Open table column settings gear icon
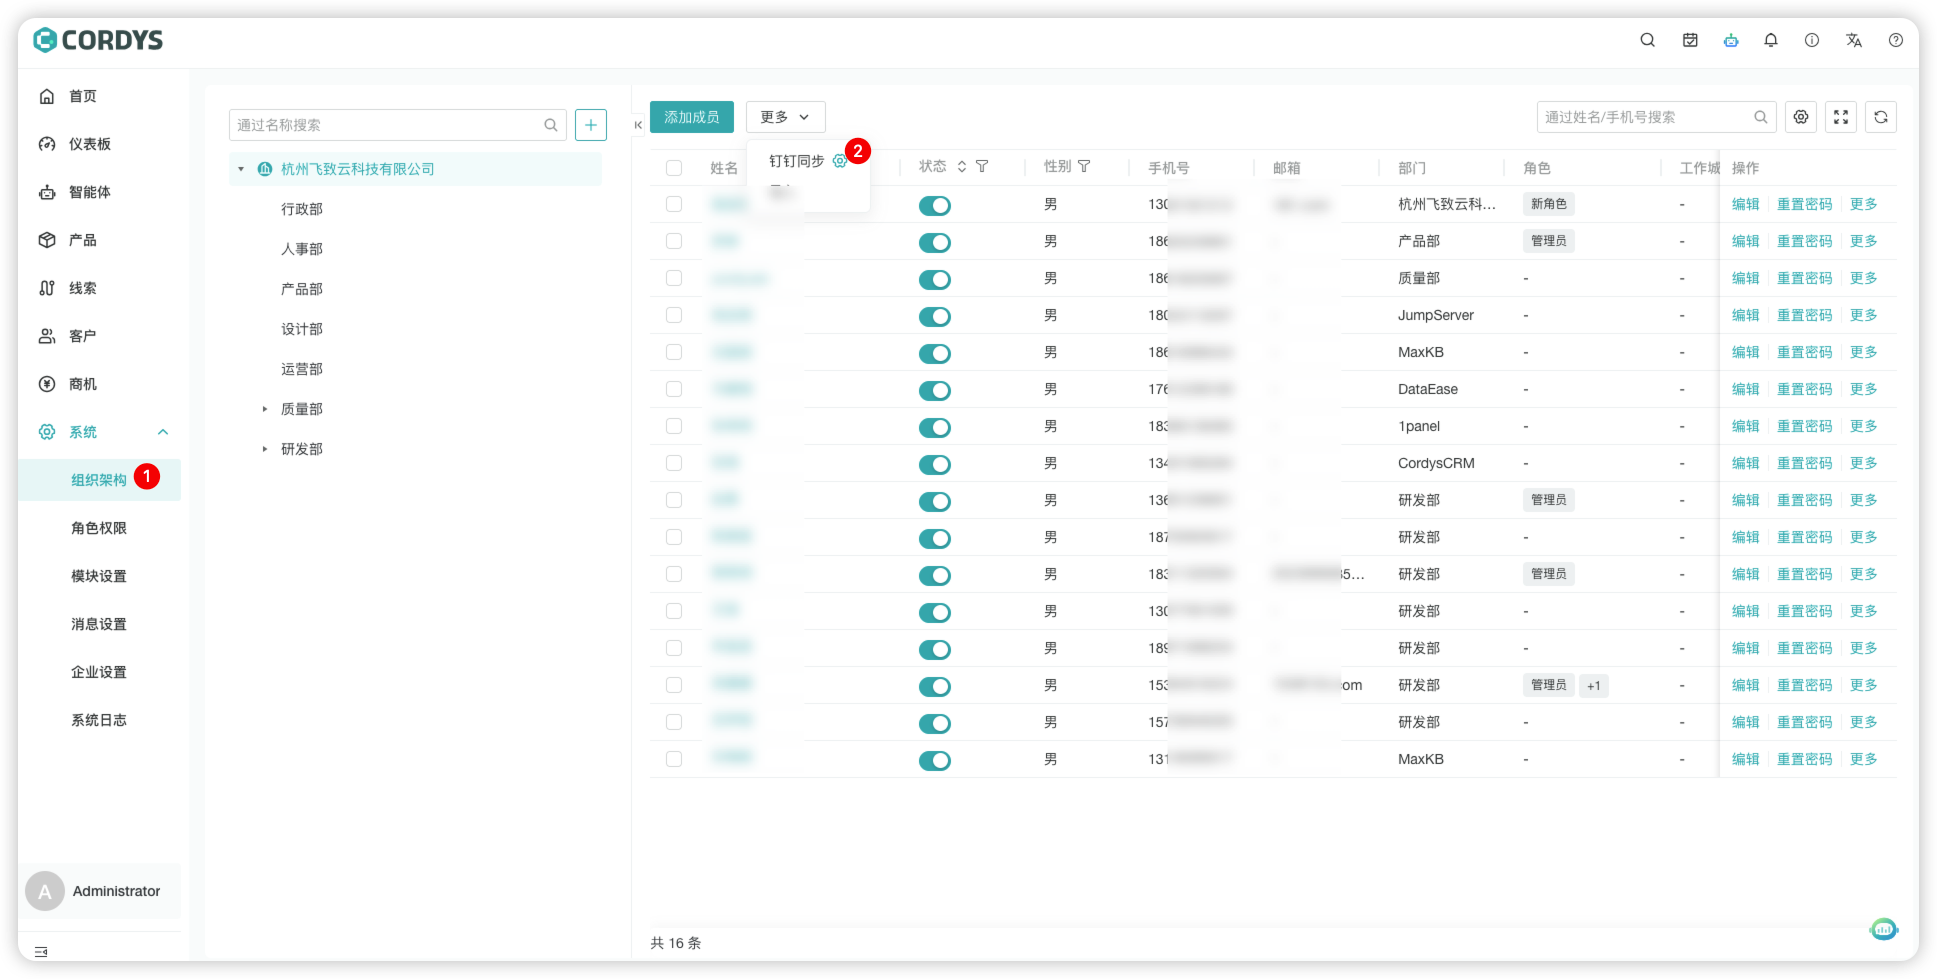 click(x=1800, y=117)
